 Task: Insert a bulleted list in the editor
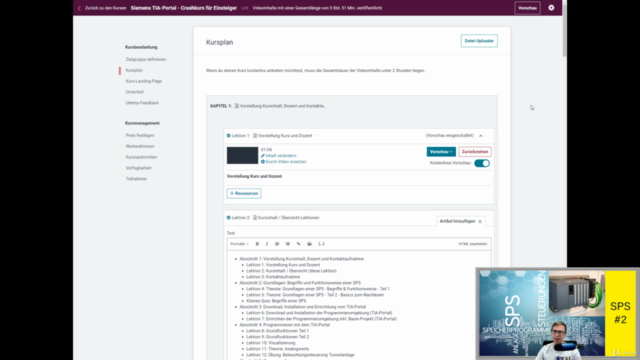[x=288, y=244]
